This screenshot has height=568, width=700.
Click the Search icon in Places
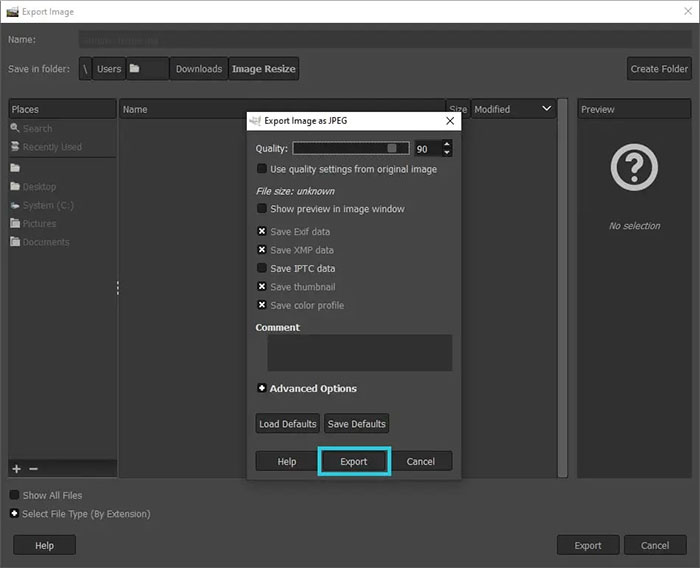click(x=16, y=128)
